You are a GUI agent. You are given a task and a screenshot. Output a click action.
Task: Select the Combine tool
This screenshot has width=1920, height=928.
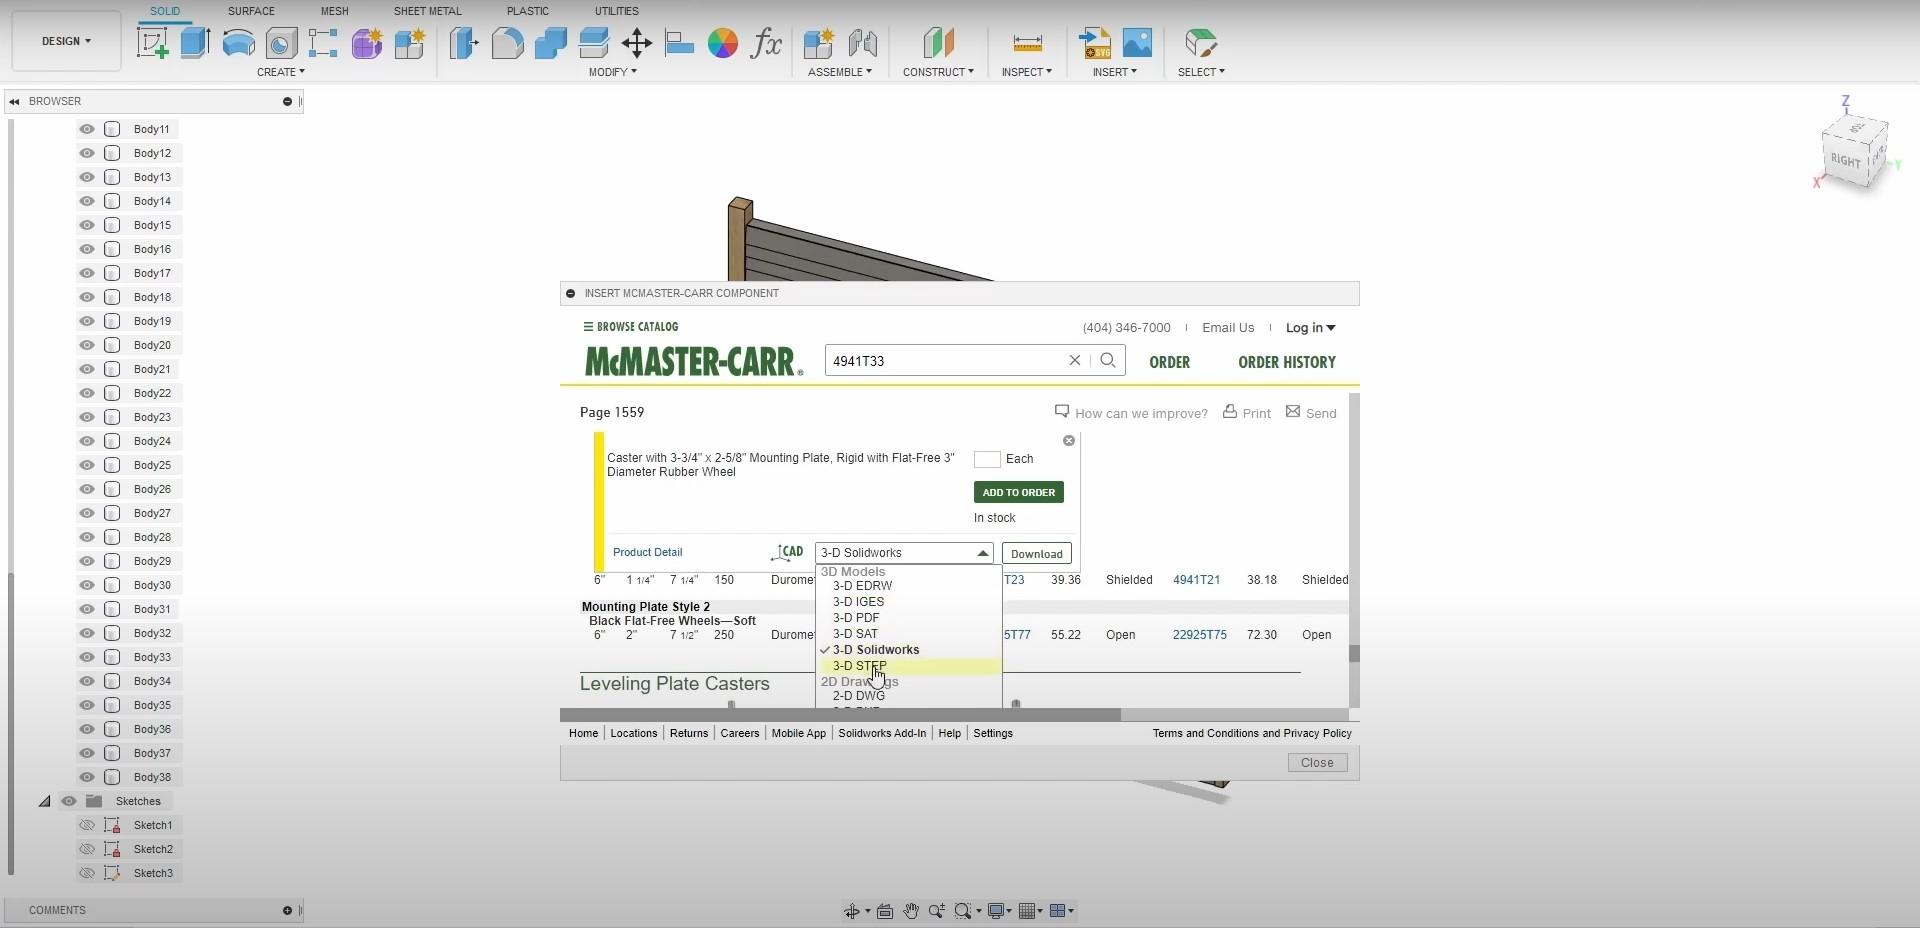click(x=551, y=43)
